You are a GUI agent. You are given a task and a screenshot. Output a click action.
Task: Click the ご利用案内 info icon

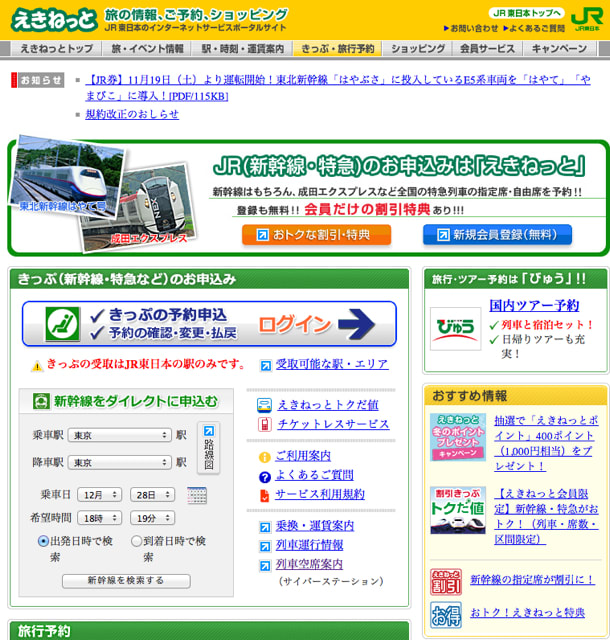[x=265, y=457]
